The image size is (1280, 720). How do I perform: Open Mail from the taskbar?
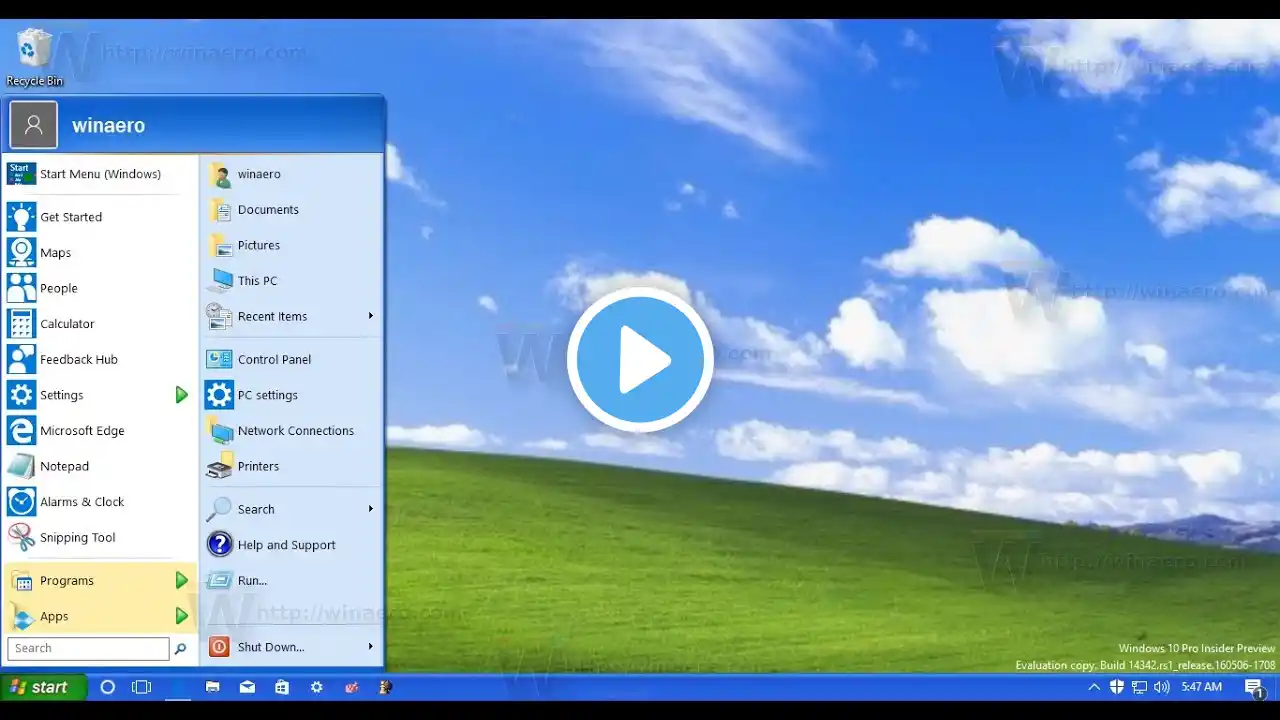[x=247, y=687]
